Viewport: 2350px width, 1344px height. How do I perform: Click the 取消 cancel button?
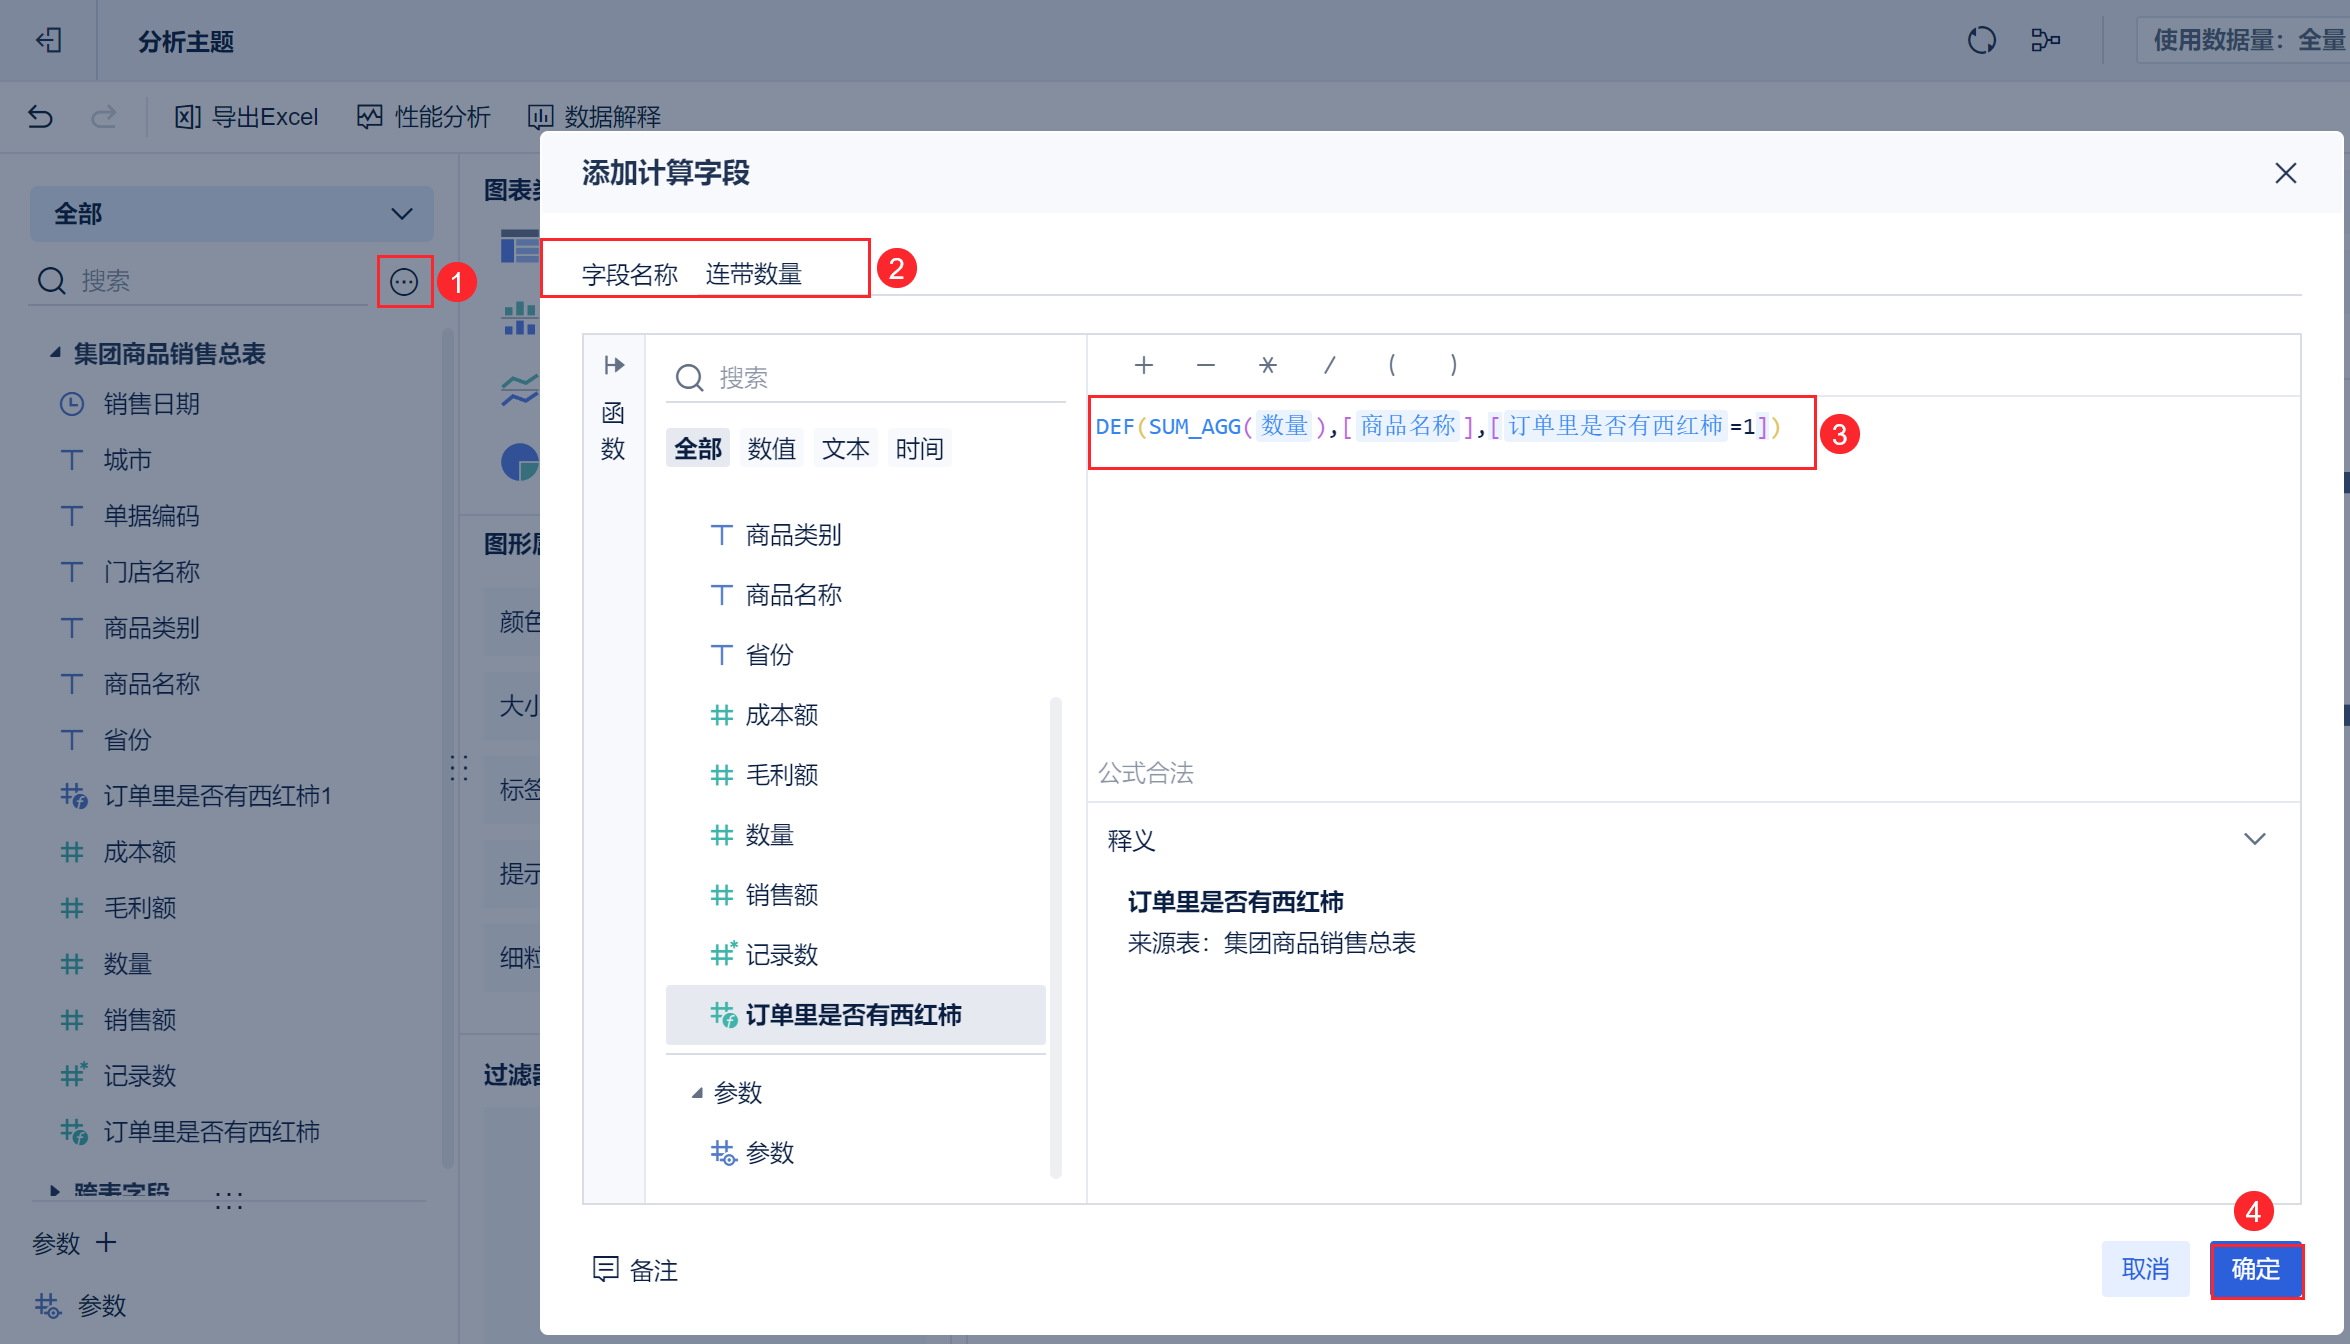click(2145, 1269)
